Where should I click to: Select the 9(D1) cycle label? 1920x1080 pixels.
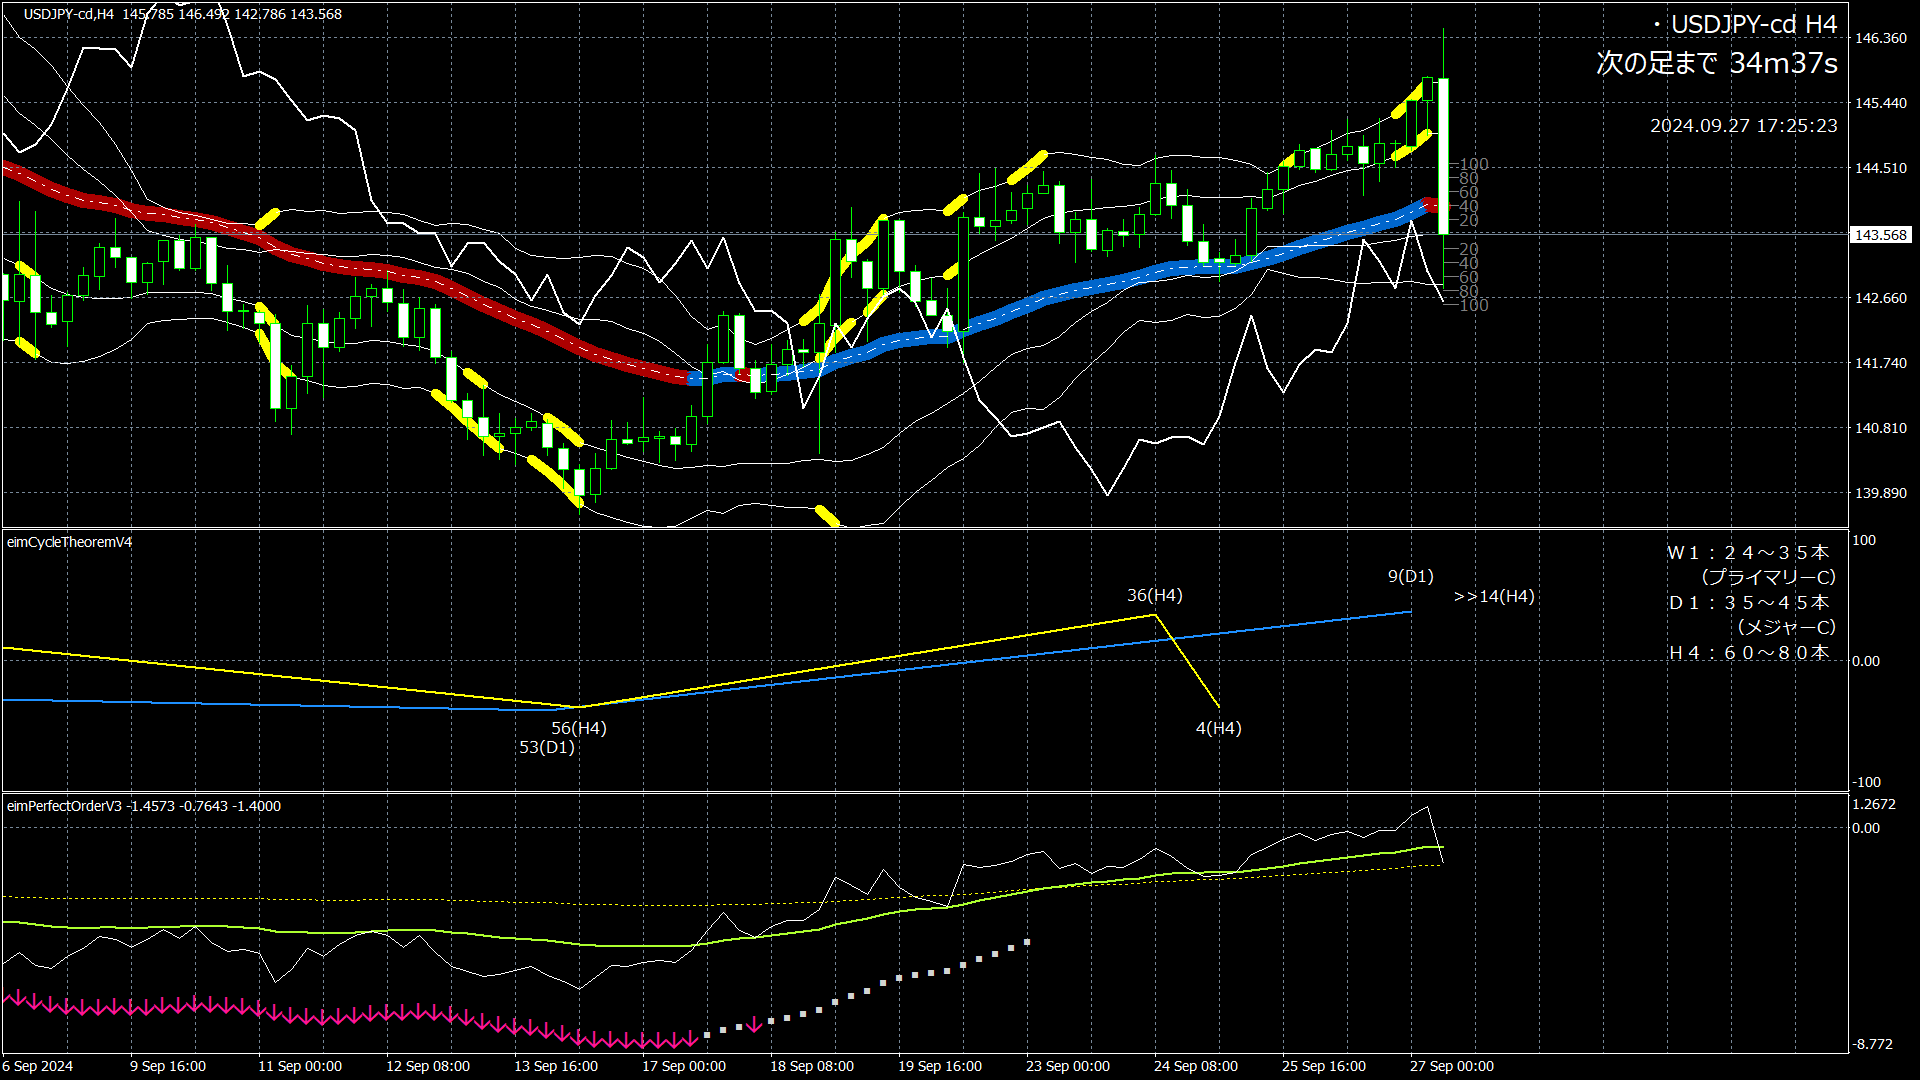coord(1410,576)
